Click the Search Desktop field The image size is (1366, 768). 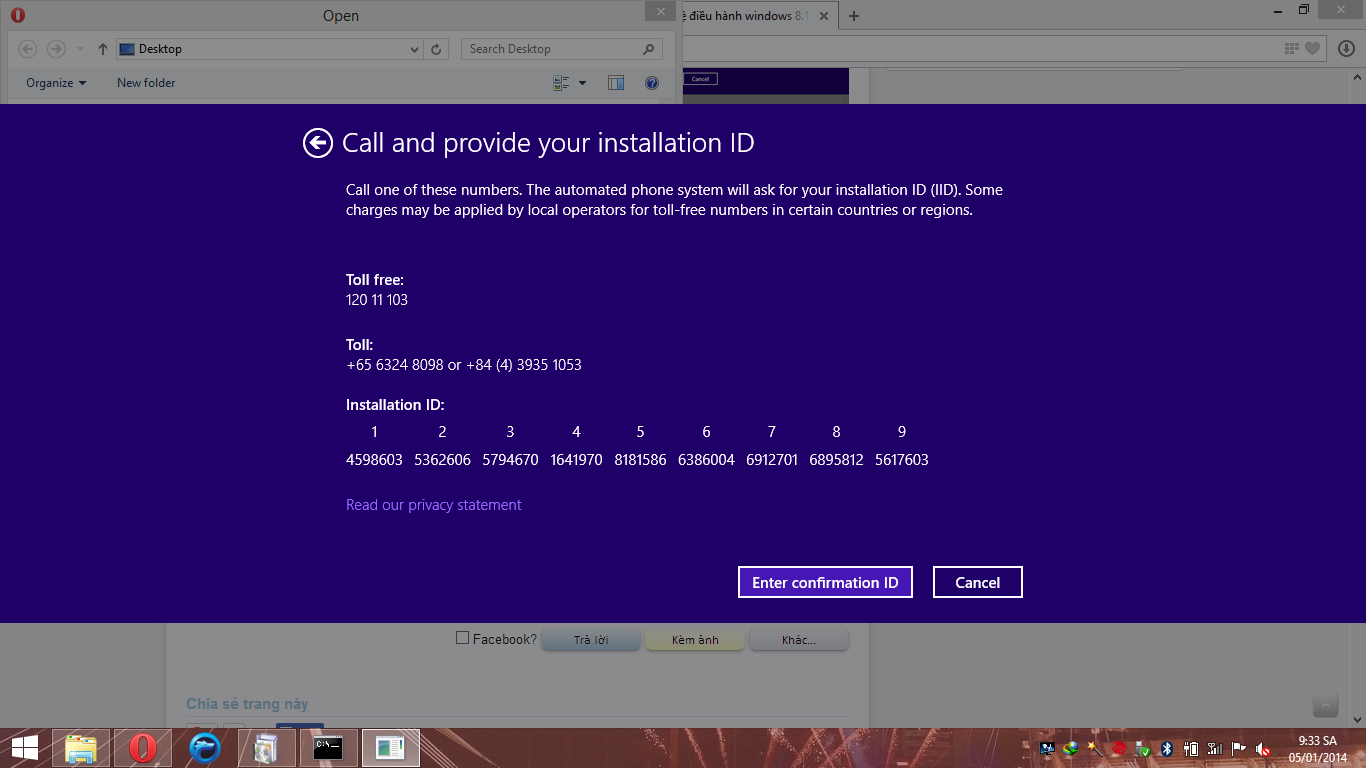(x=562, y=49)
